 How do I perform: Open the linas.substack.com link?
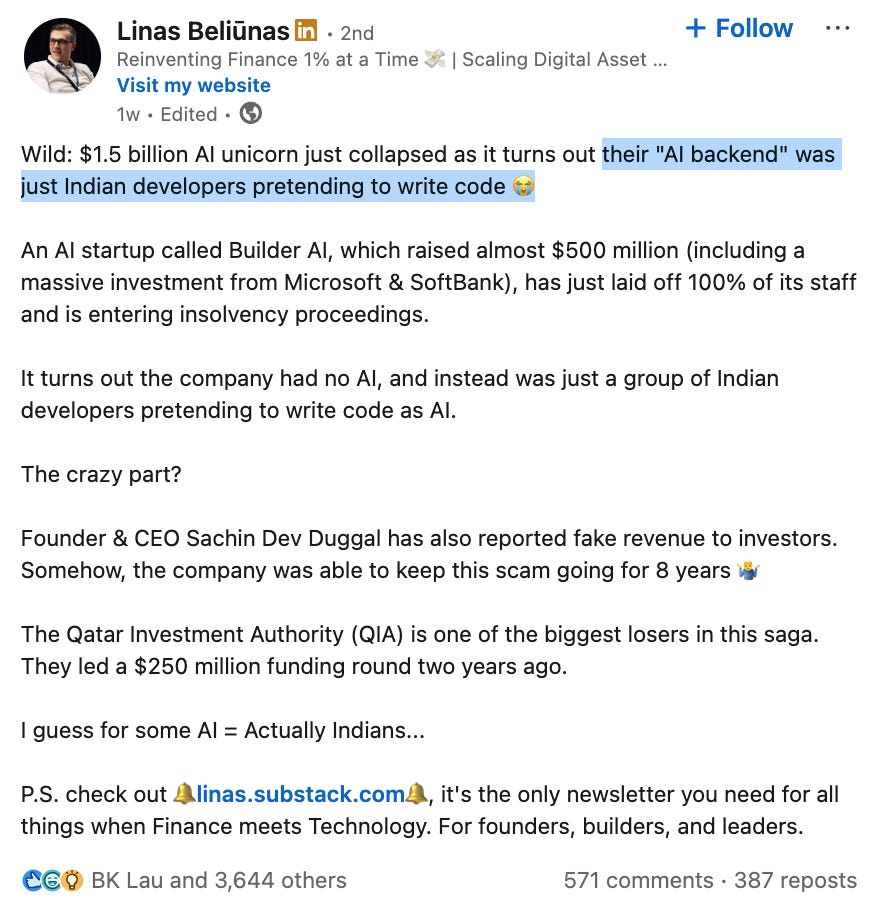click(x=300, y=794)
